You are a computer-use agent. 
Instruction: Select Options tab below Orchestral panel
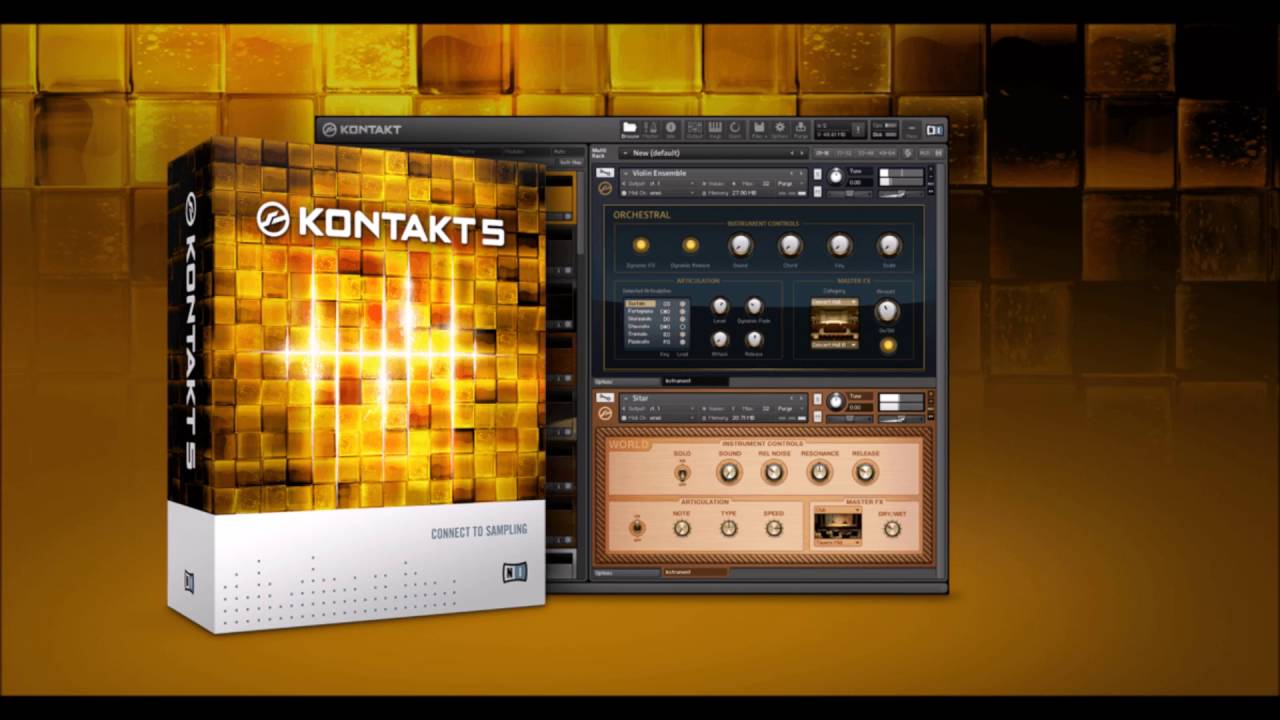(x=627, y=381)
